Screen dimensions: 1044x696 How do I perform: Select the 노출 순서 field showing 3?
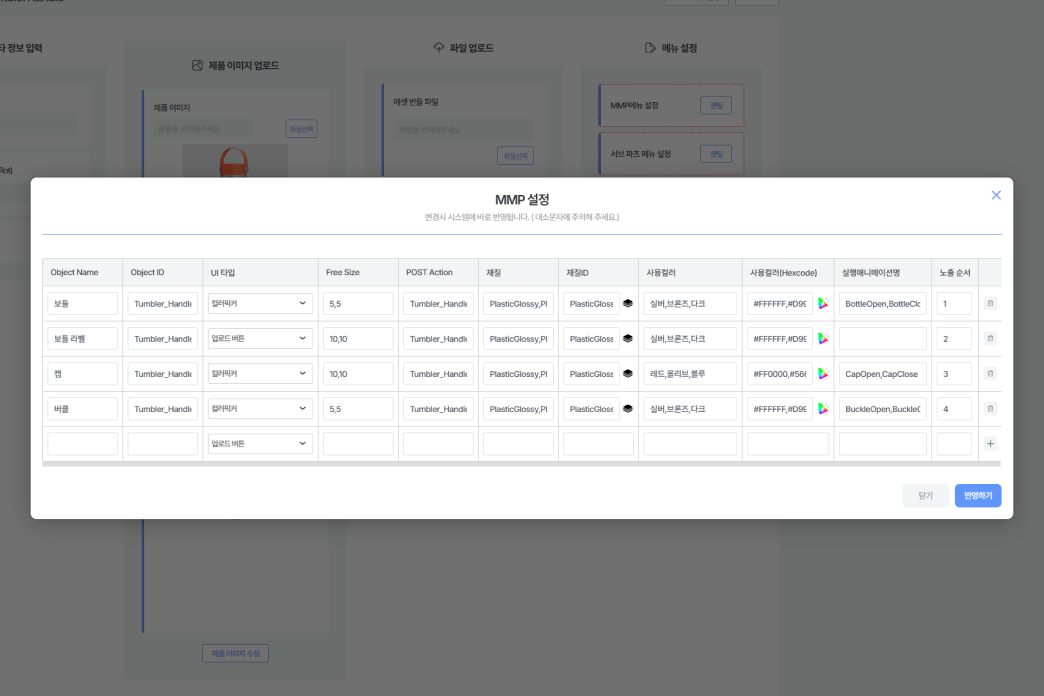pyautogui.click(x=954, y=374)
